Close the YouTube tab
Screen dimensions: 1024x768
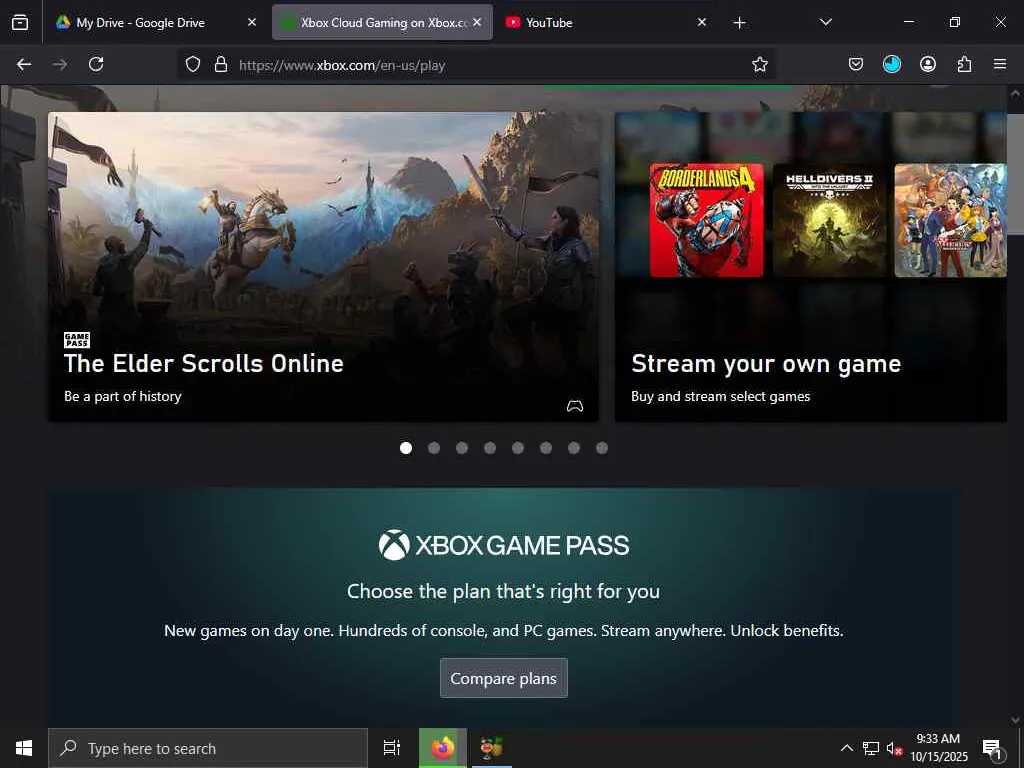(x=701, y=22)
